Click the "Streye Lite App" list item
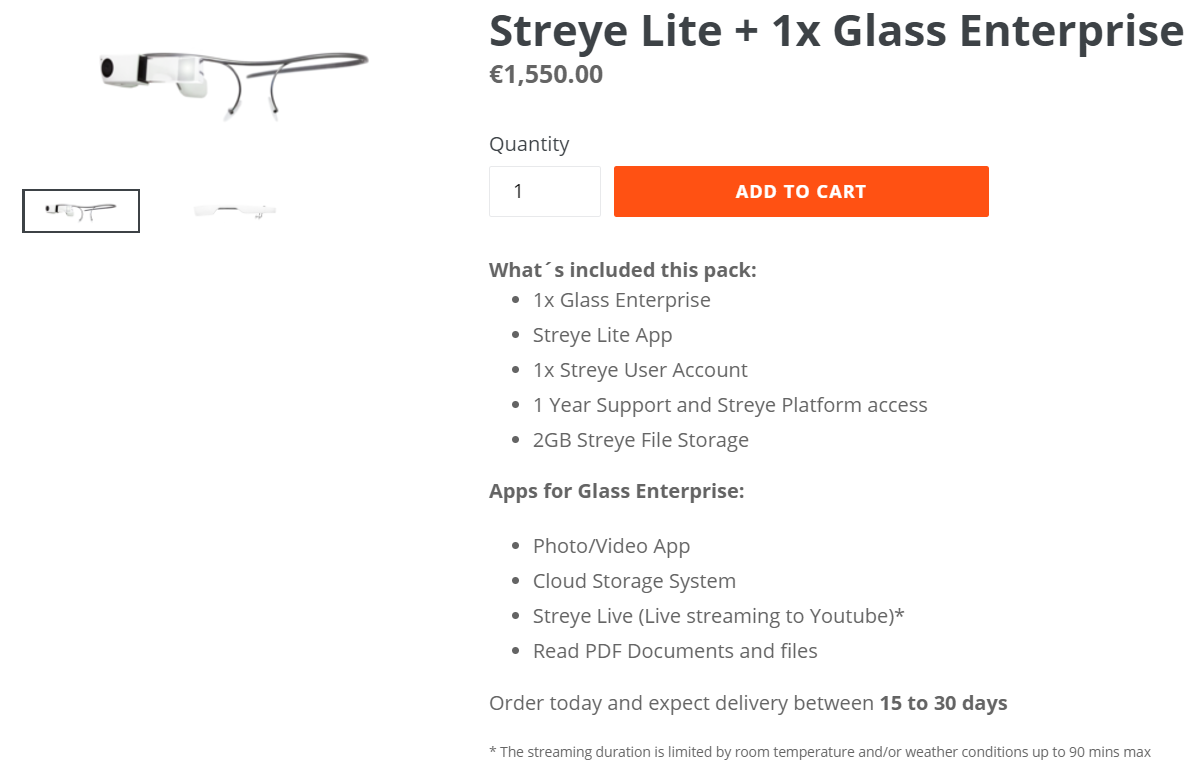1203x780 pixels. point(603,335)
